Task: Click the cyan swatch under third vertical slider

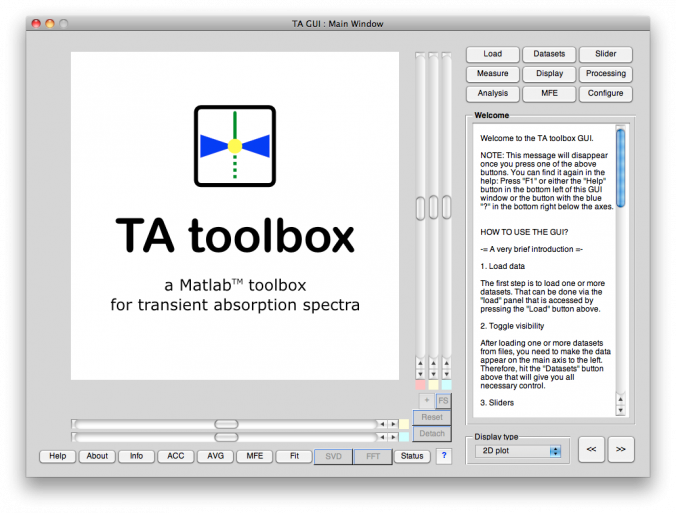Action: coord(447,385)
